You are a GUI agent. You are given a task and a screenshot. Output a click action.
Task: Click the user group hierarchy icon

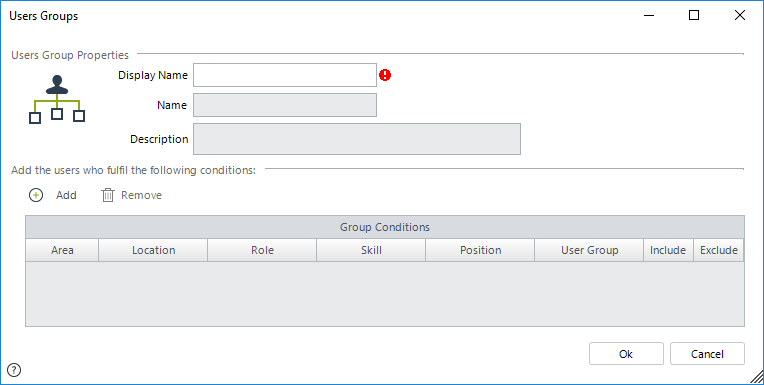57,99
